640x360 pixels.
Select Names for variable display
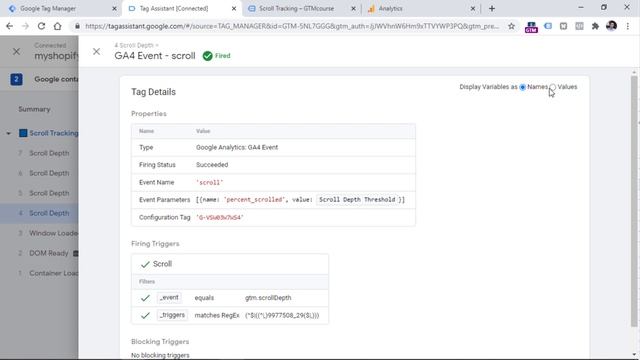point(522,87)
